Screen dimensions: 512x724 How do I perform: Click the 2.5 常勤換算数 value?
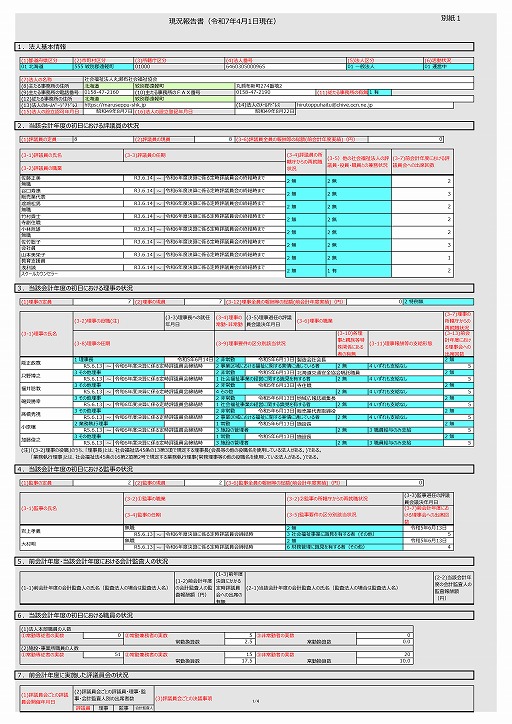point(240,642)
